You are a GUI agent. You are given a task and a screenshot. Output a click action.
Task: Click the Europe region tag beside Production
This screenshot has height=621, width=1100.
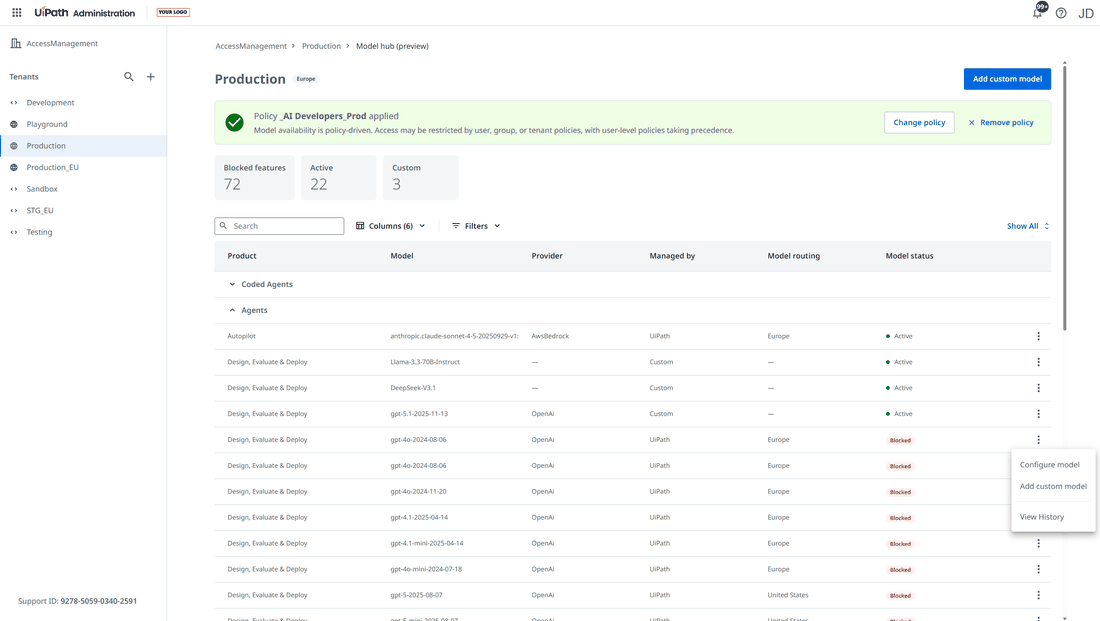click(306, 79)
